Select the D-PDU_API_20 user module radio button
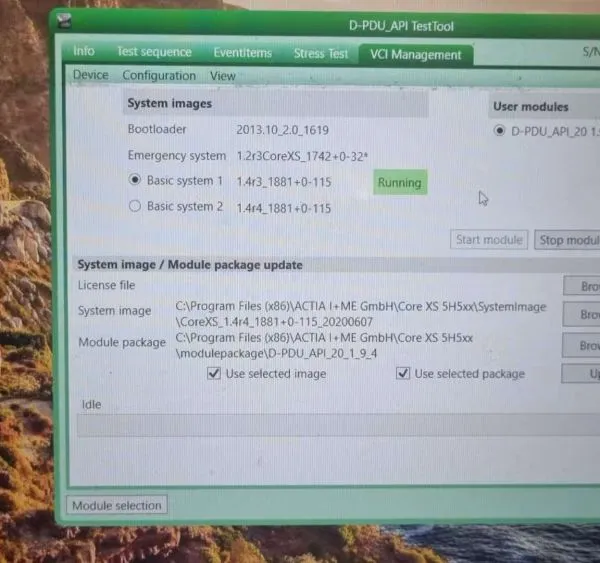The width and height of the screenshot is (600, 563). tap(499, 131)
